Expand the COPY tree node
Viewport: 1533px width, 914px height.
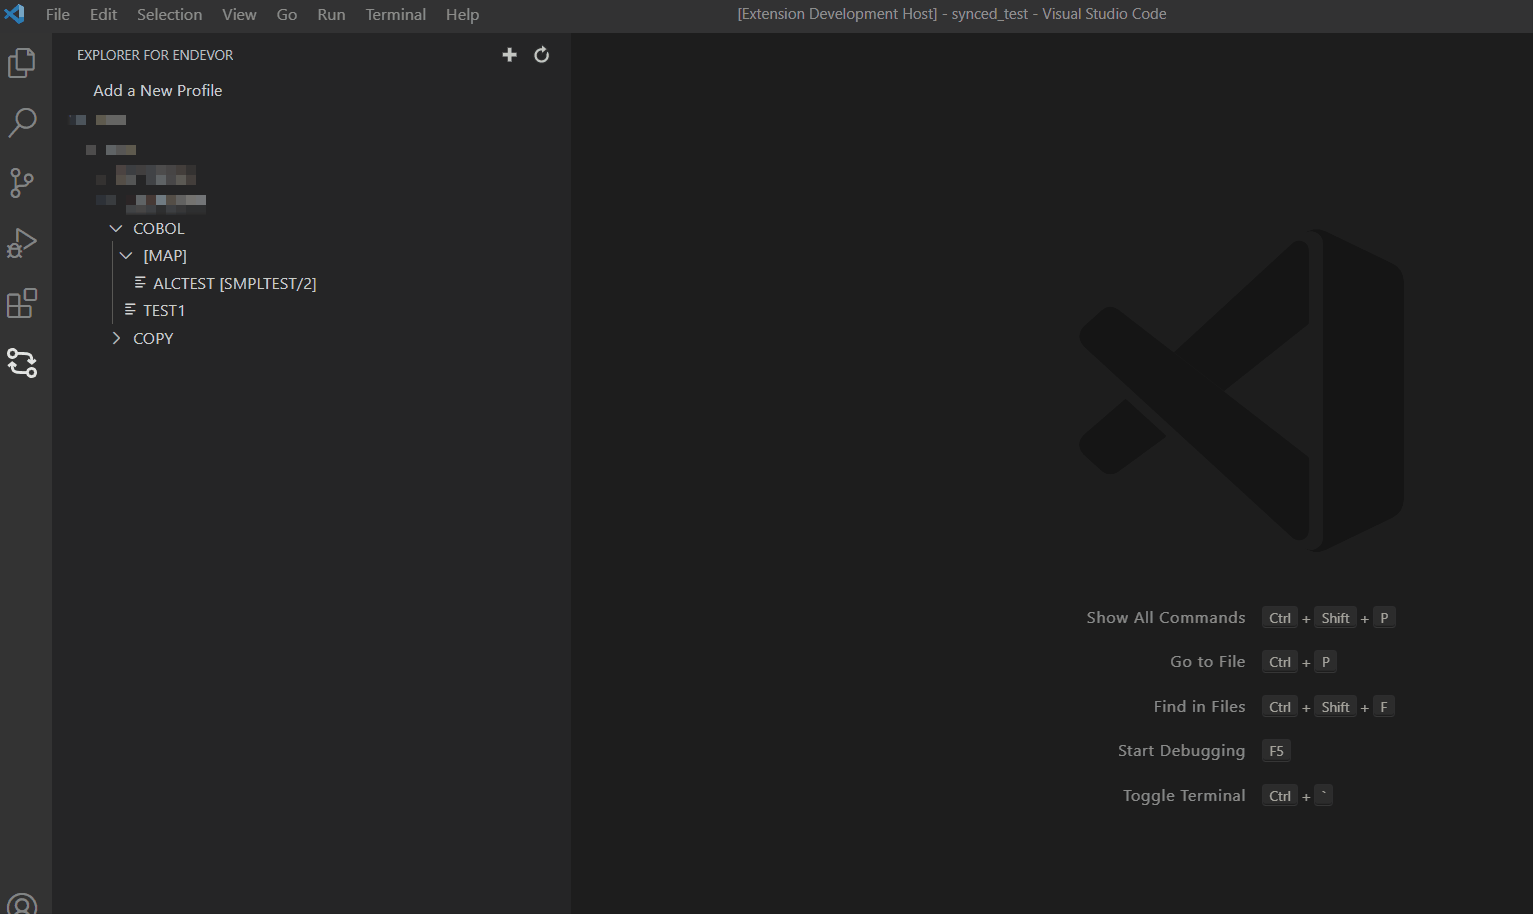pos(116,339)
